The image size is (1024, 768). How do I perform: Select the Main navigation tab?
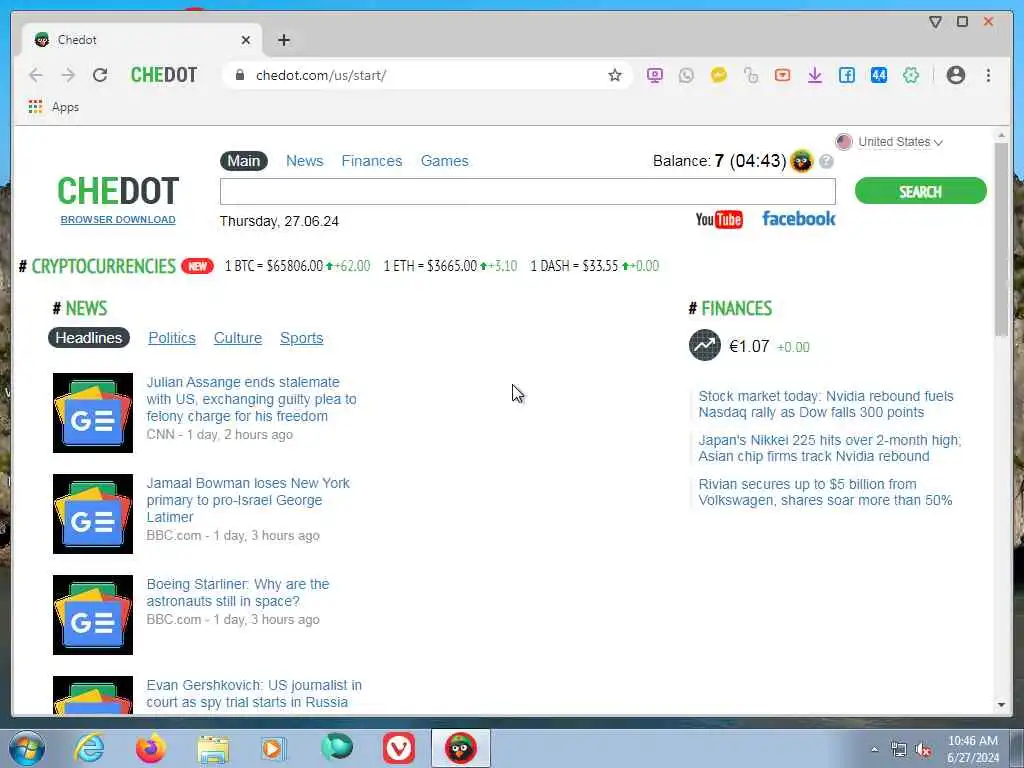pyautogui.click(x=244, y=161)
